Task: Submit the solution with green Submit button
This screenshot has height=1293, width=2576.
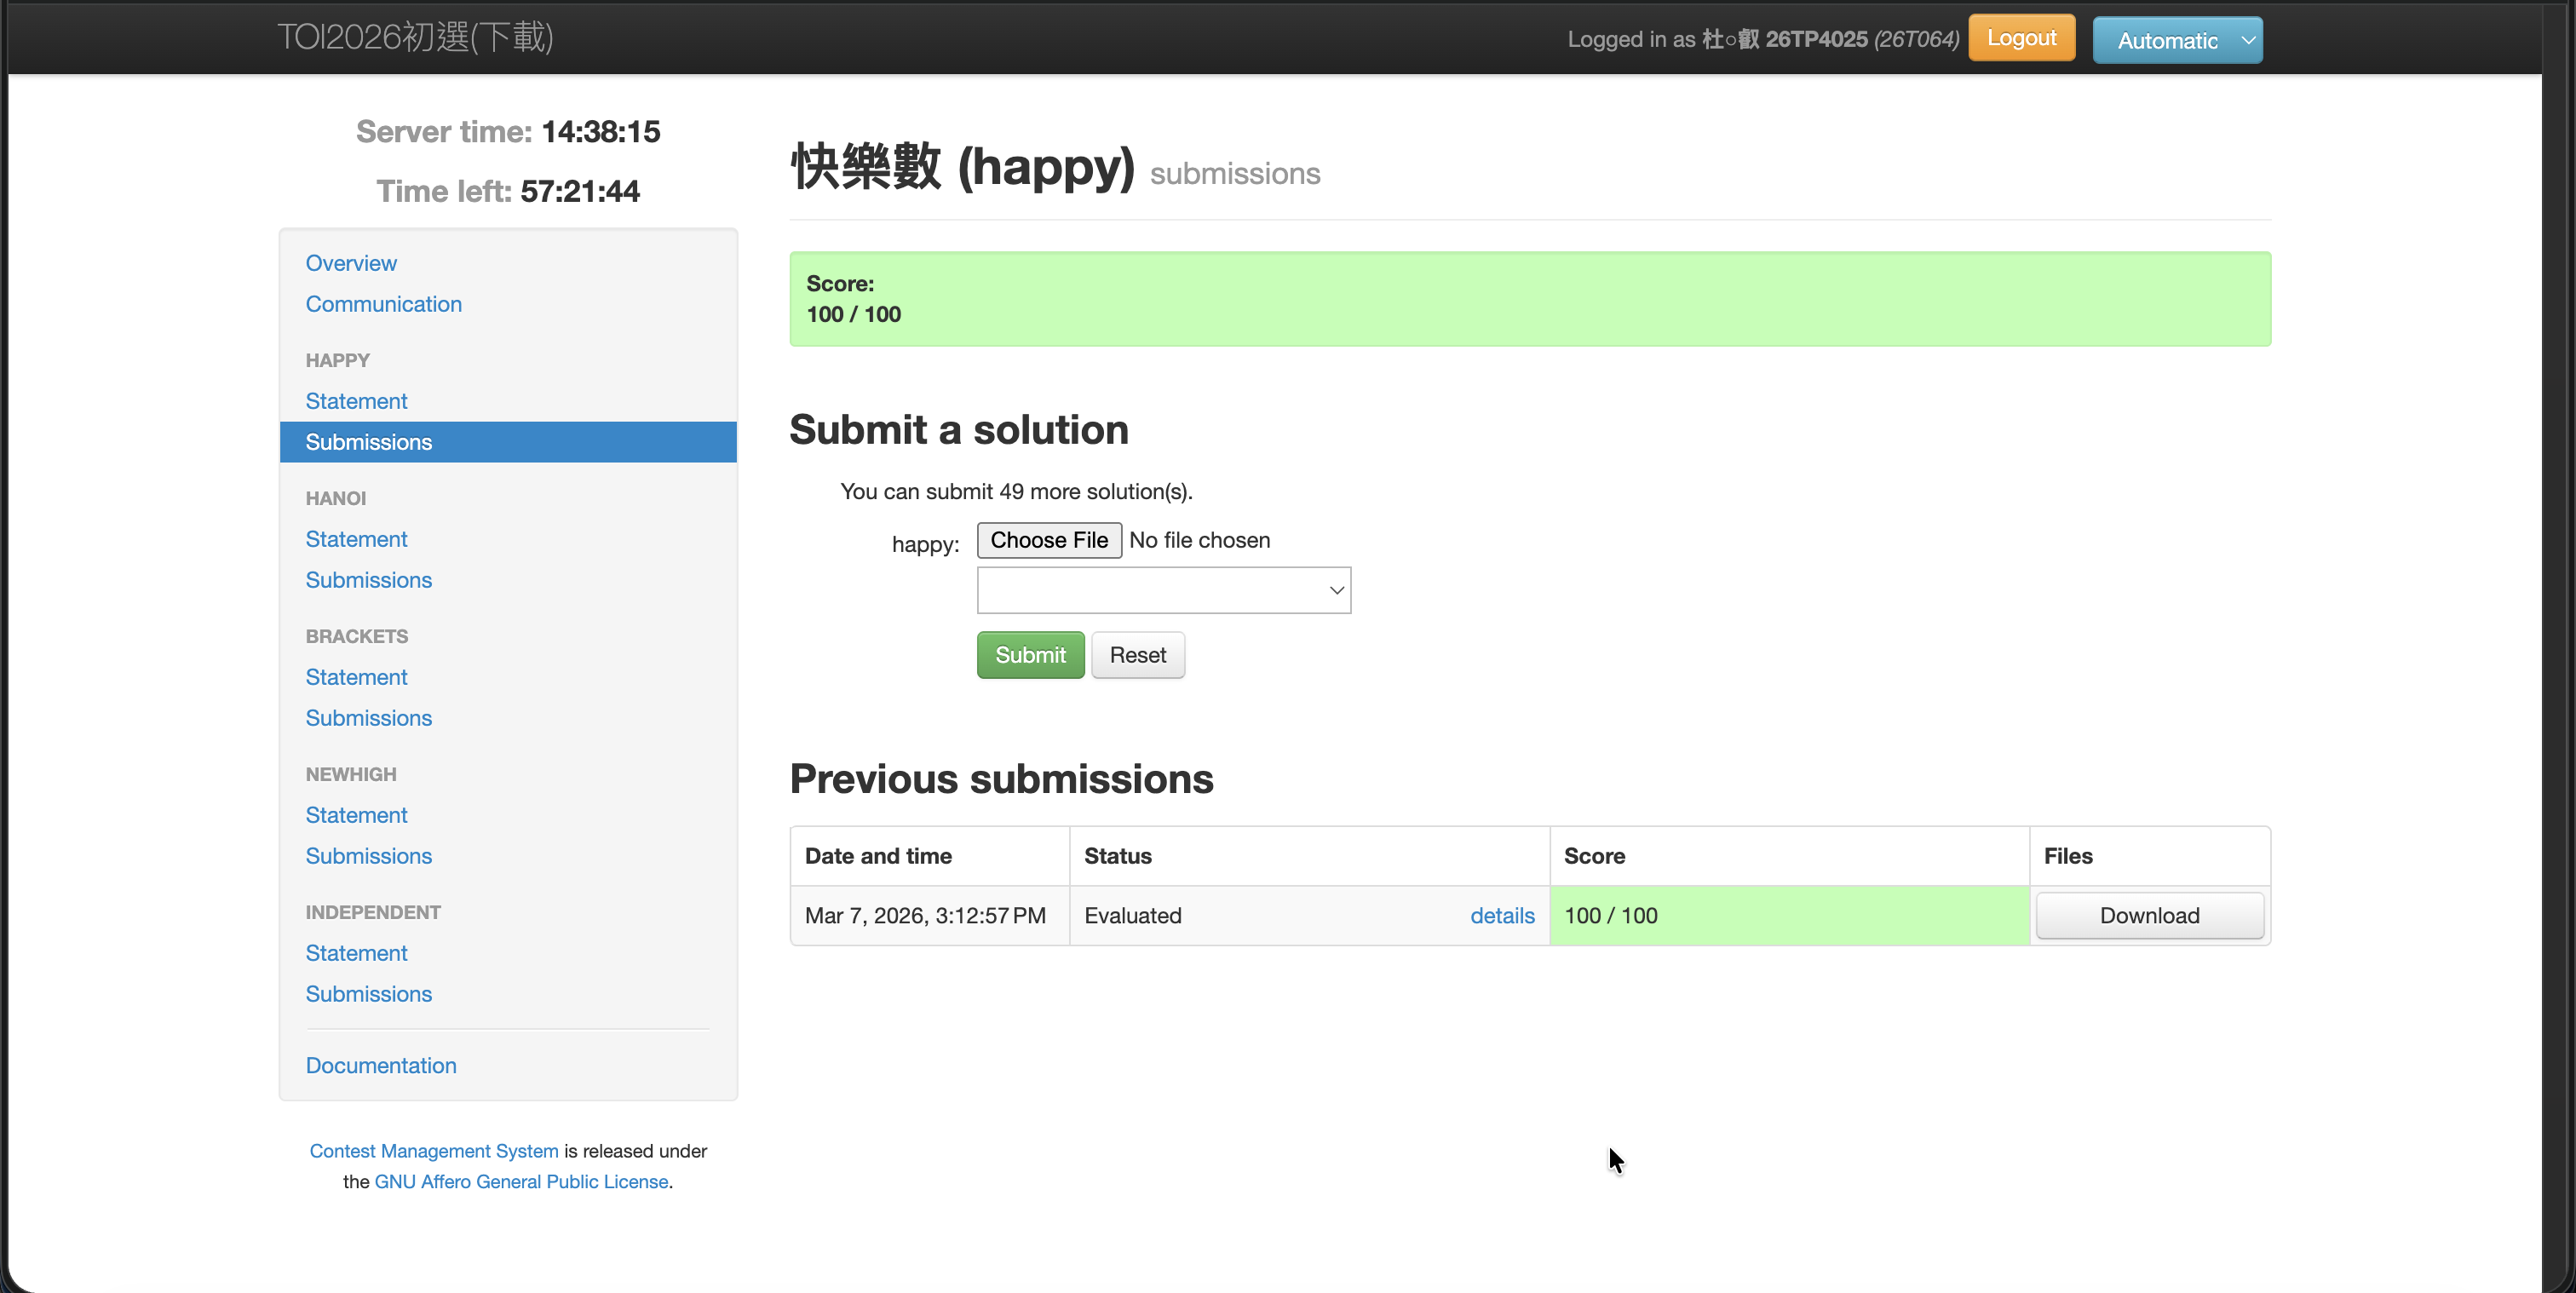Action: click(x=1030, y=655)
